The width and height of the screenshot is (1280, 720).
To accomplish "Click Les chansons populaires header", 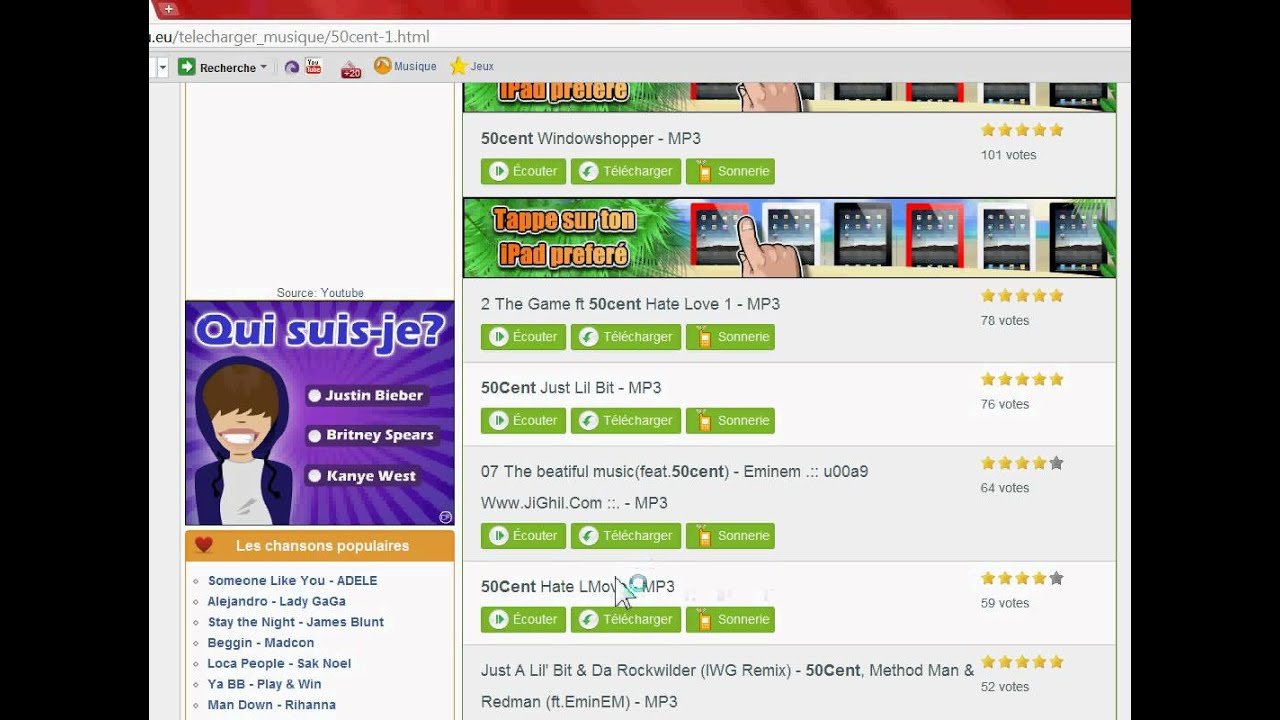I will point(322,546).
